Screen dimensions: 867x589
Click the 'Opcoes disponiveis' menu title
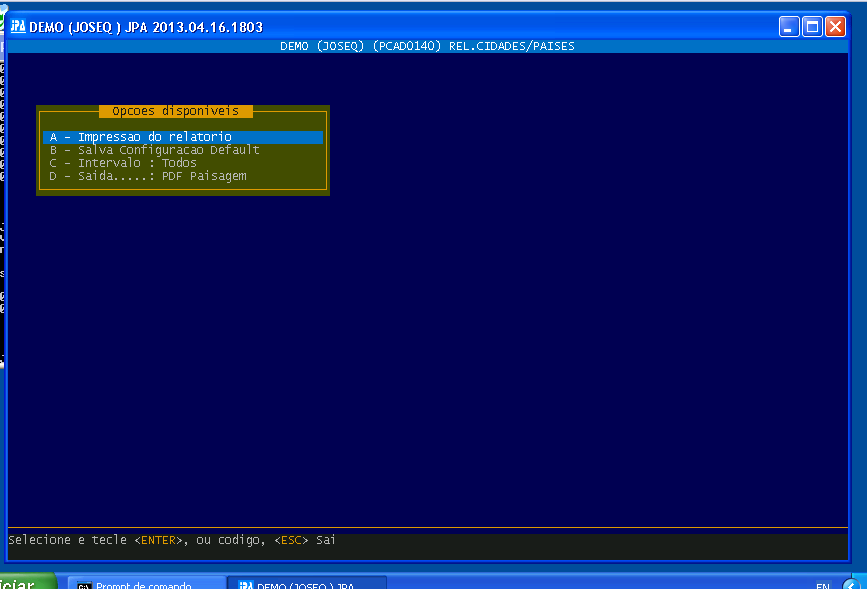click(176, 111)
